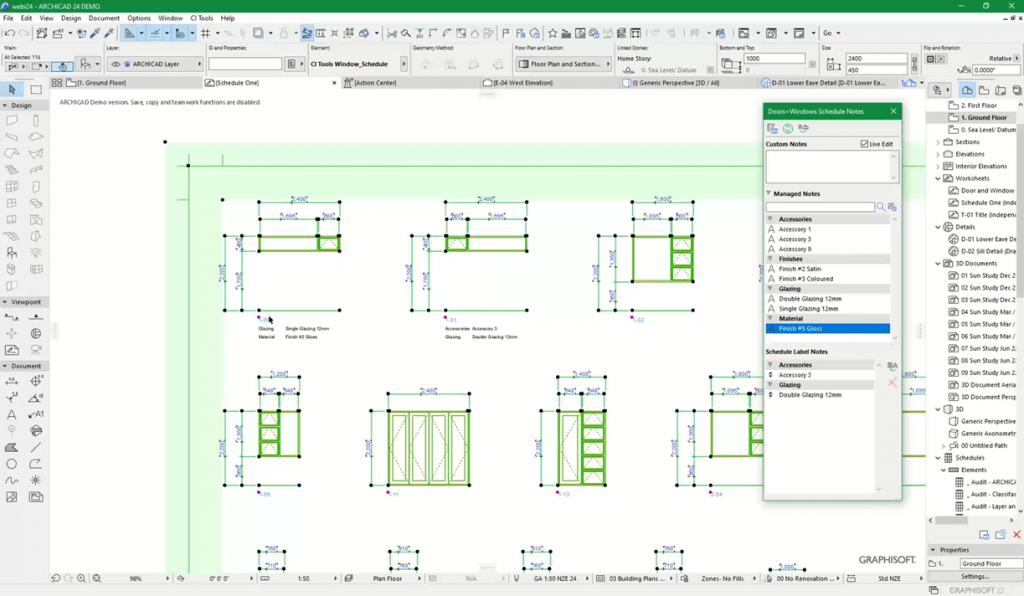The width and height of the screenshot is (1024, 596).
Task: Select Double Glazing 12mm in Managed Notes
Action: tap(810, 299)
